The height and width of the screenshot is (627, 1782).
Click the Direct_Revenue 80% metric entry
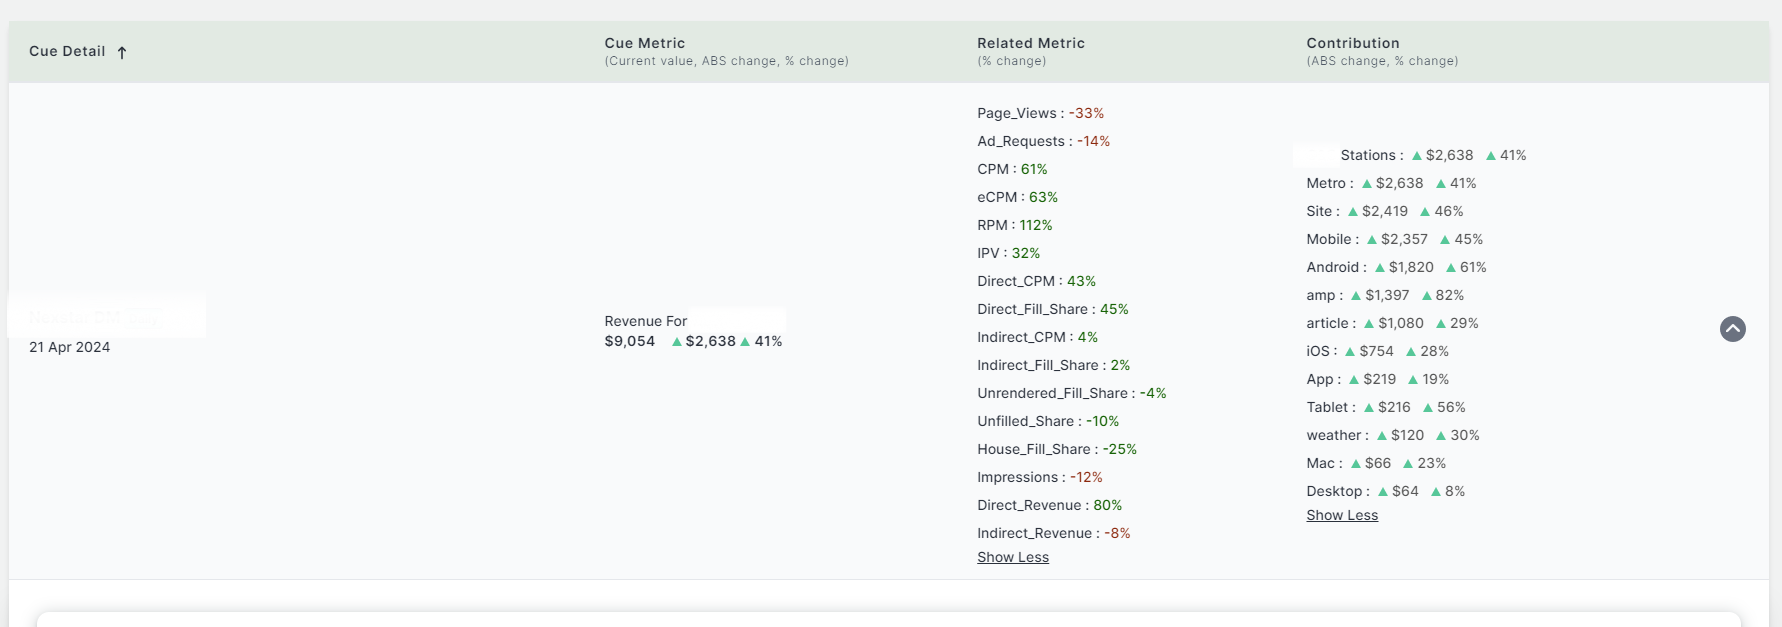(1049, 506)
